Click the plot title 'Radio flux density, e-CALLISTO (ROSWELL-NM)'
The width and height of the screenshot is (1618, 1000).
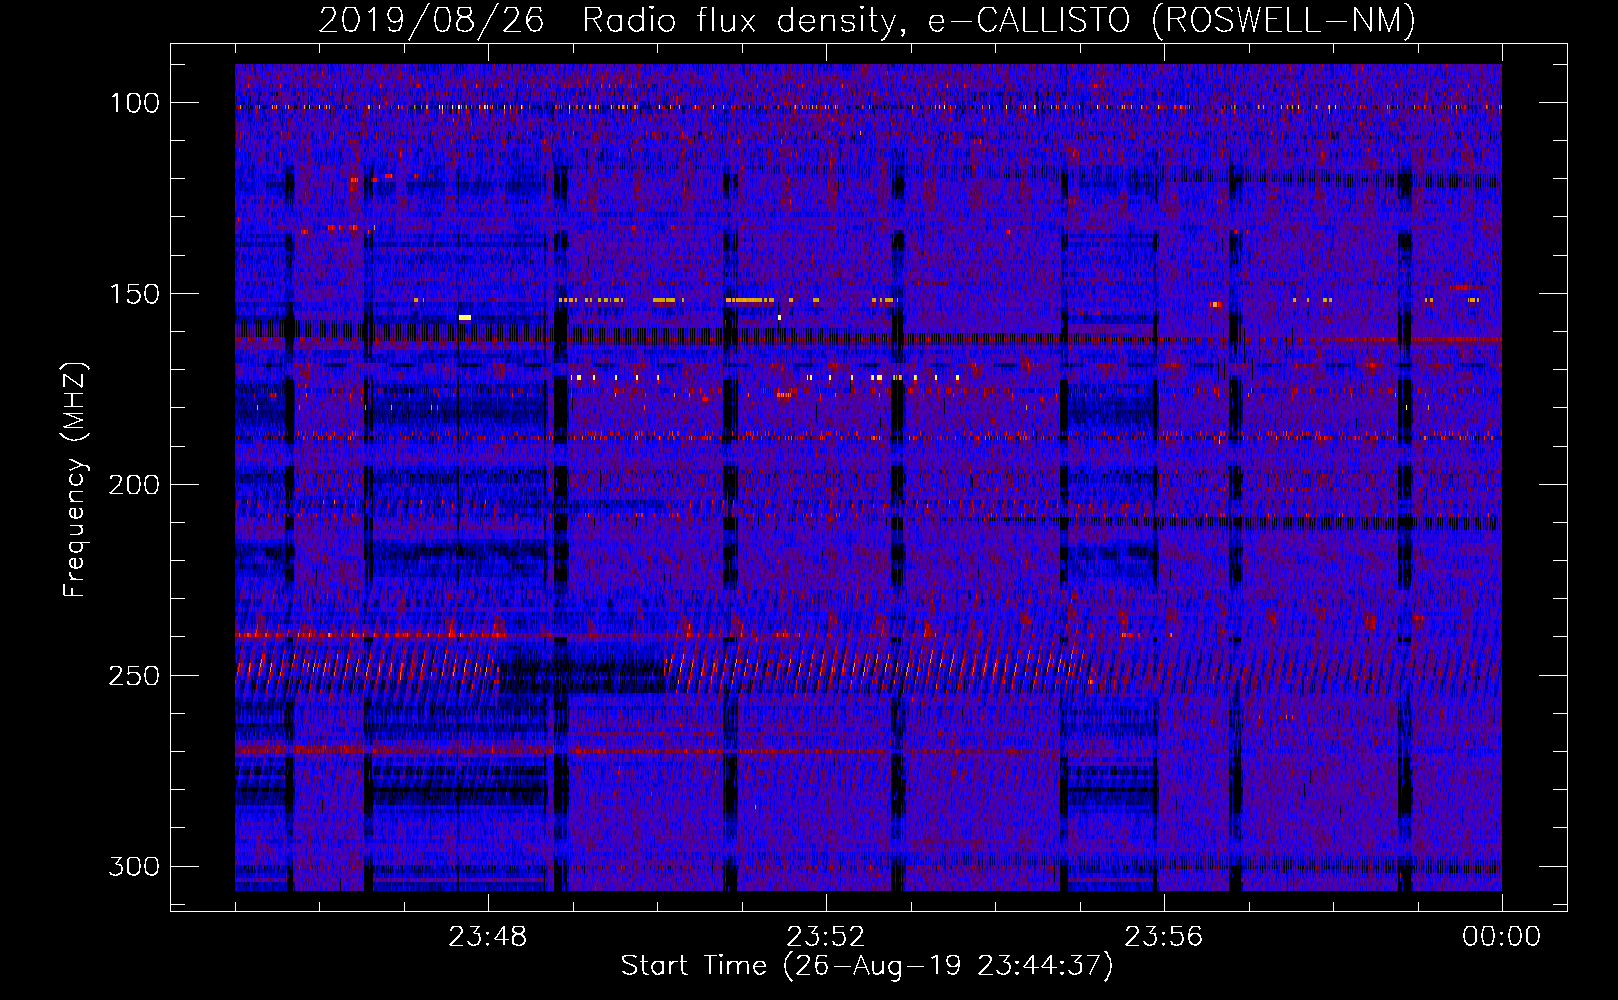999,20
